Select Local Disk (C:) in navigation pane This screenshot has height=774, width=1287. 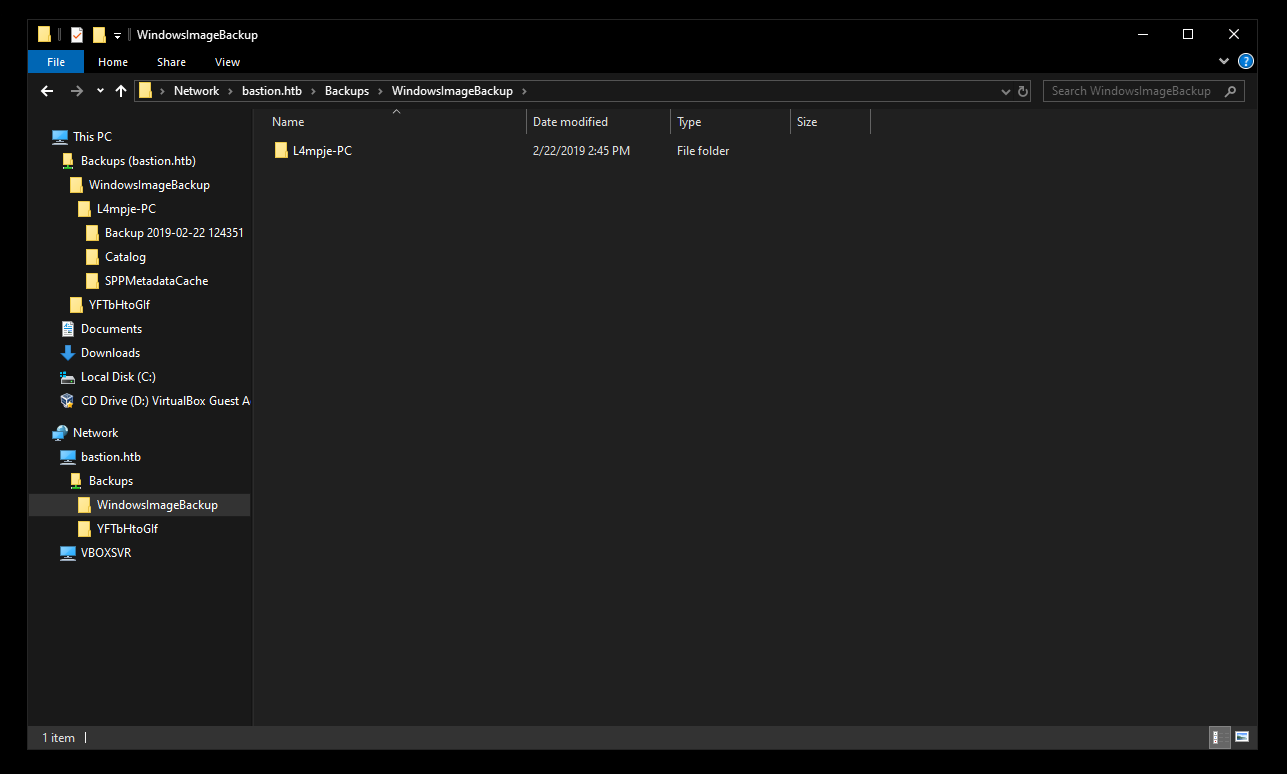click(x=118, y=377)
